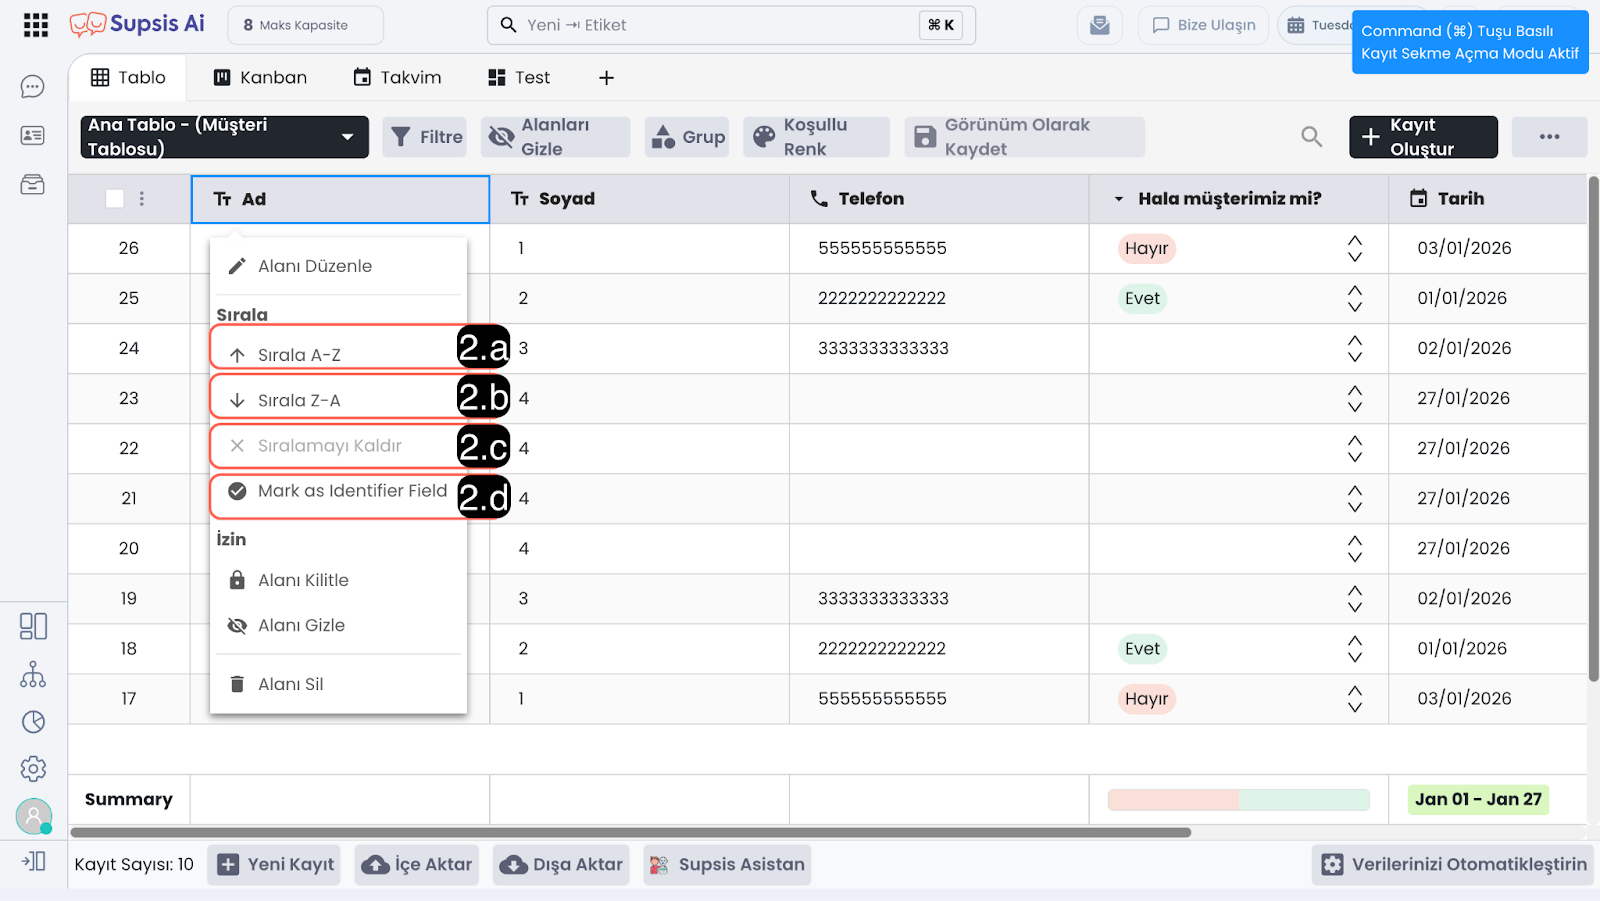
Task: Open the dropdown for row 26 Hayır status
Action: click(x=1354, y=249)
